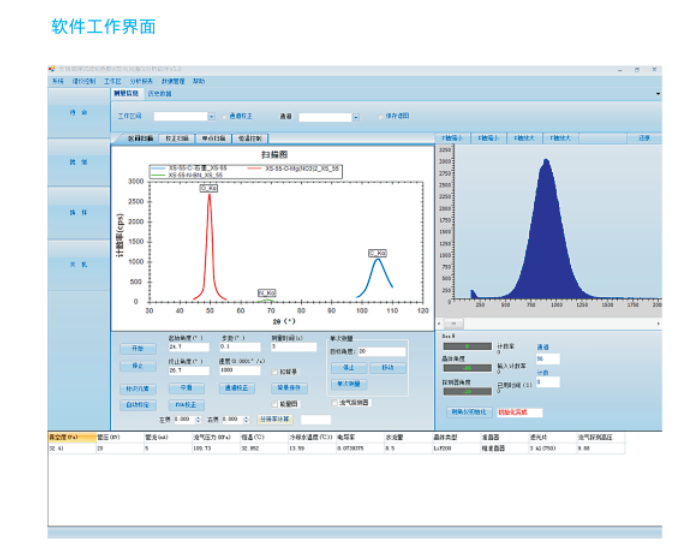Click the 右侧 stepper arrows

[x=246, y=420]
